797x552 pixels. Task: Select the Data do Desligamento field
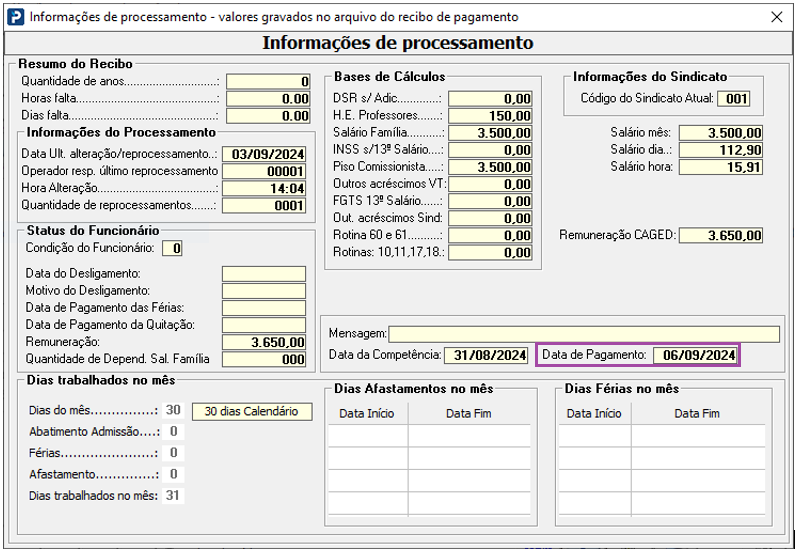(x=264, y=274)
